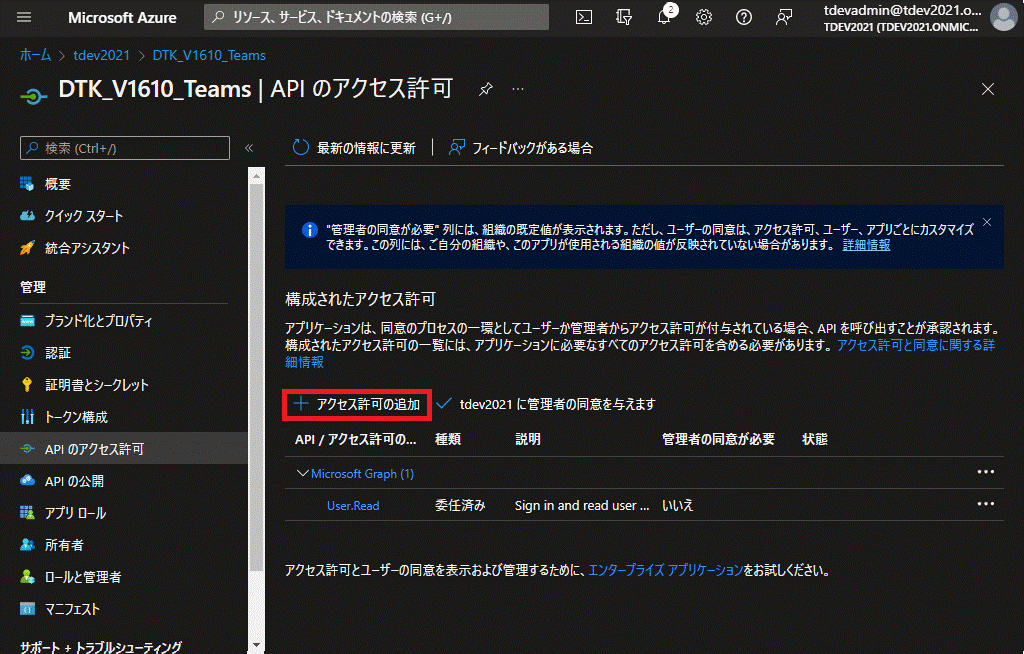Click the refresh icon for 最新の情報に更新
The height and width of the screenshot is (654, 1024).
(300, 148)
